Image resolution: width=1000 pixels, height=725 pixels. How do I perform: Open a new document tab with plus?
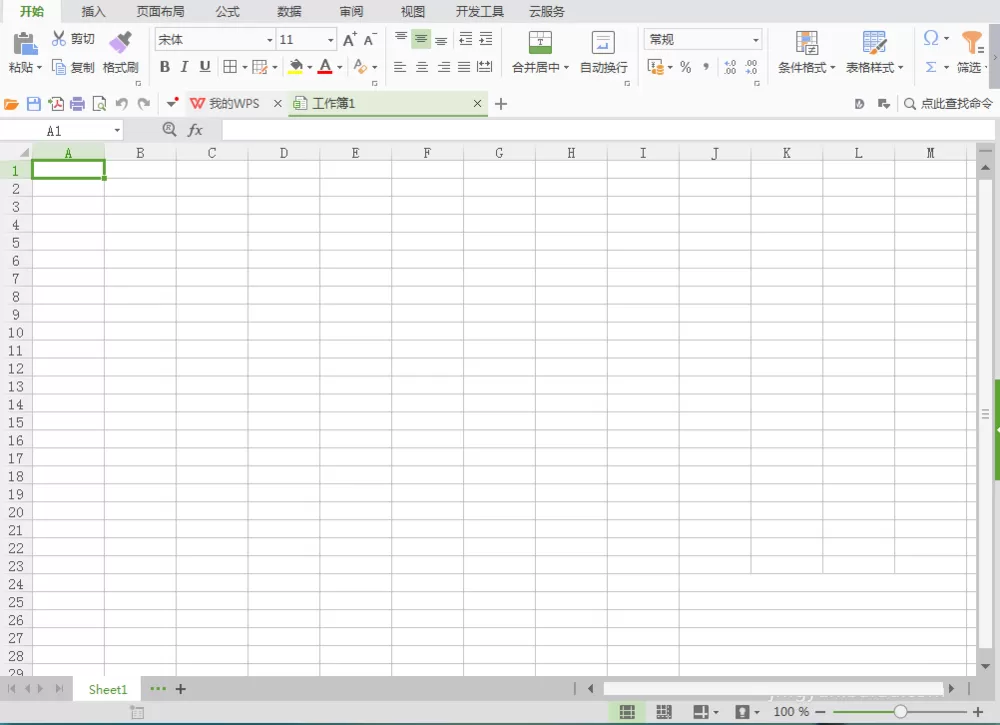pyautogui.click(x=501, y=104)
